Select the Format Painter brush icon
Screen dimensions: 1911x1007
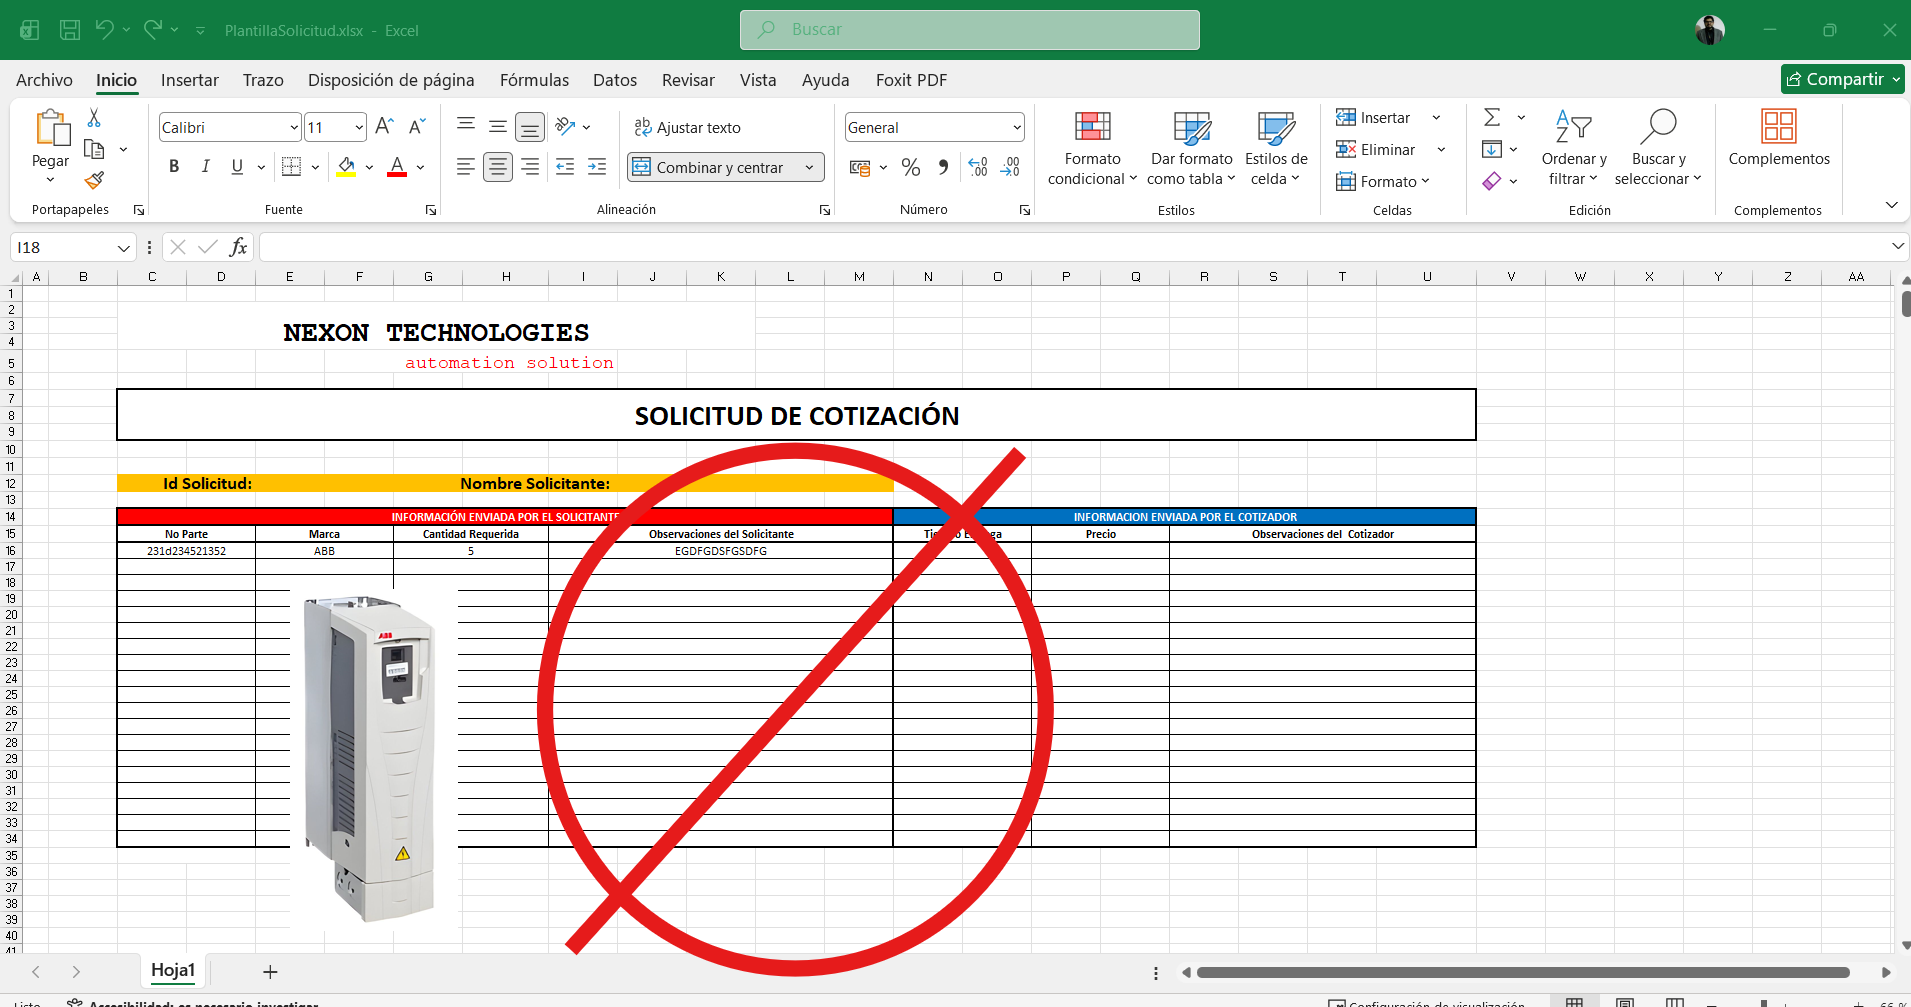pos(94,180)
